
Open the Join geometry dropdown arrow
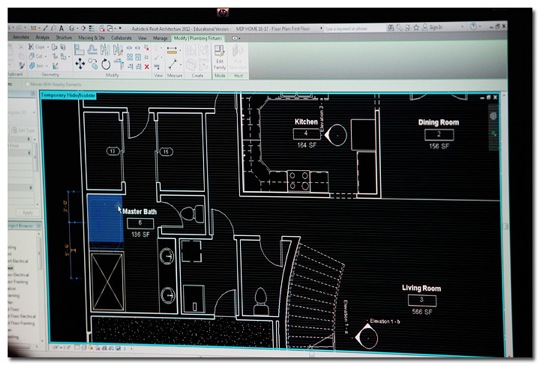(x=47, y=65)
